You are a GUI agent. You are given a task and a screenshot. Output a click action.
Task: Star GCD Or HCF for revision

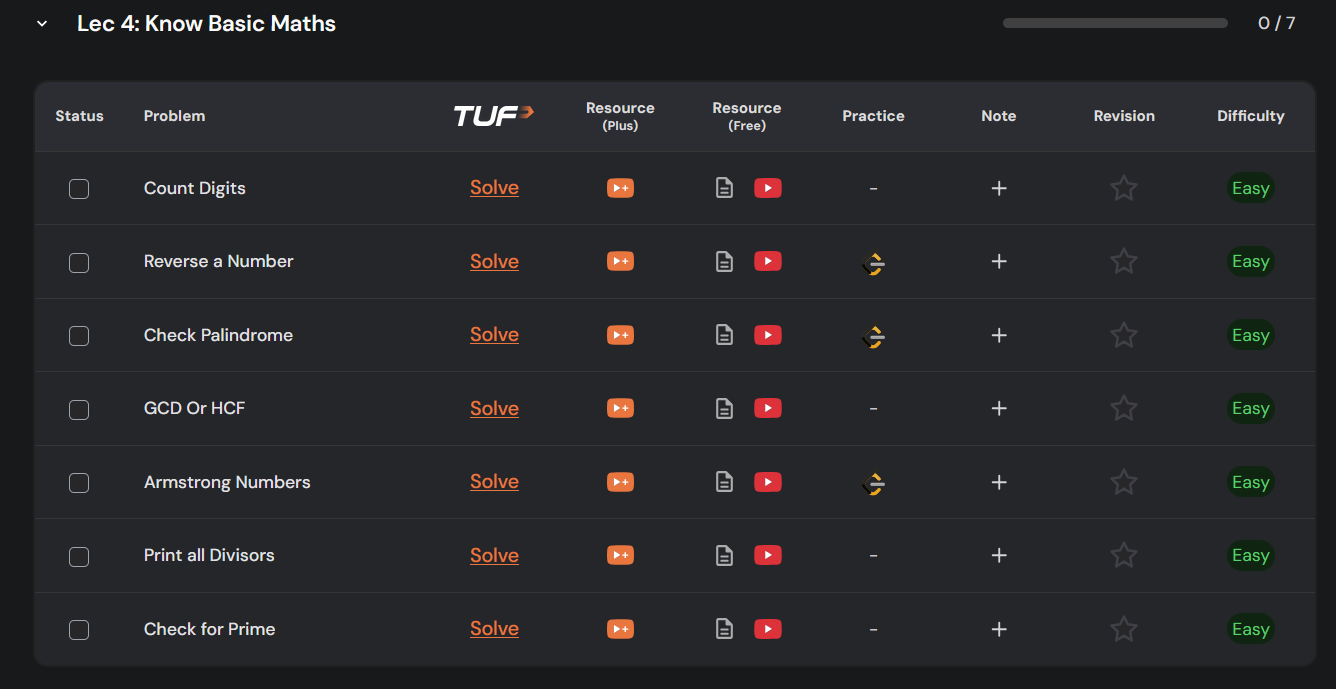[x=1124, y=408]
